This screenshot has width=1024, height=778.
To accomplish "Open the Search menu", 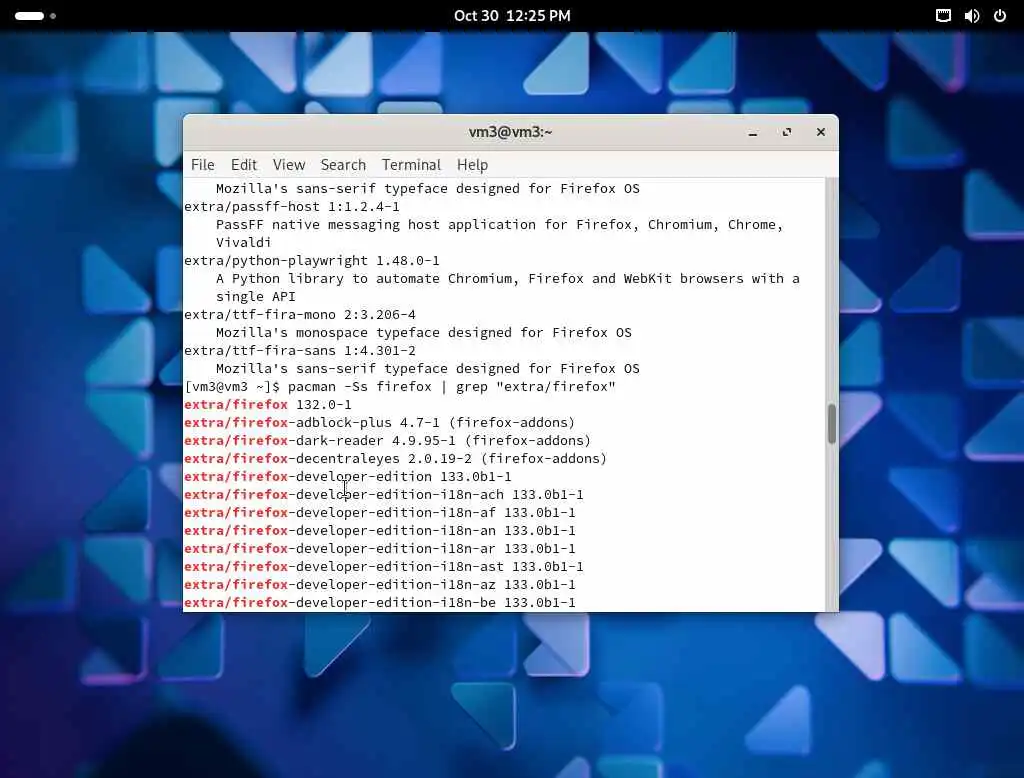I will tap(343, 165).
